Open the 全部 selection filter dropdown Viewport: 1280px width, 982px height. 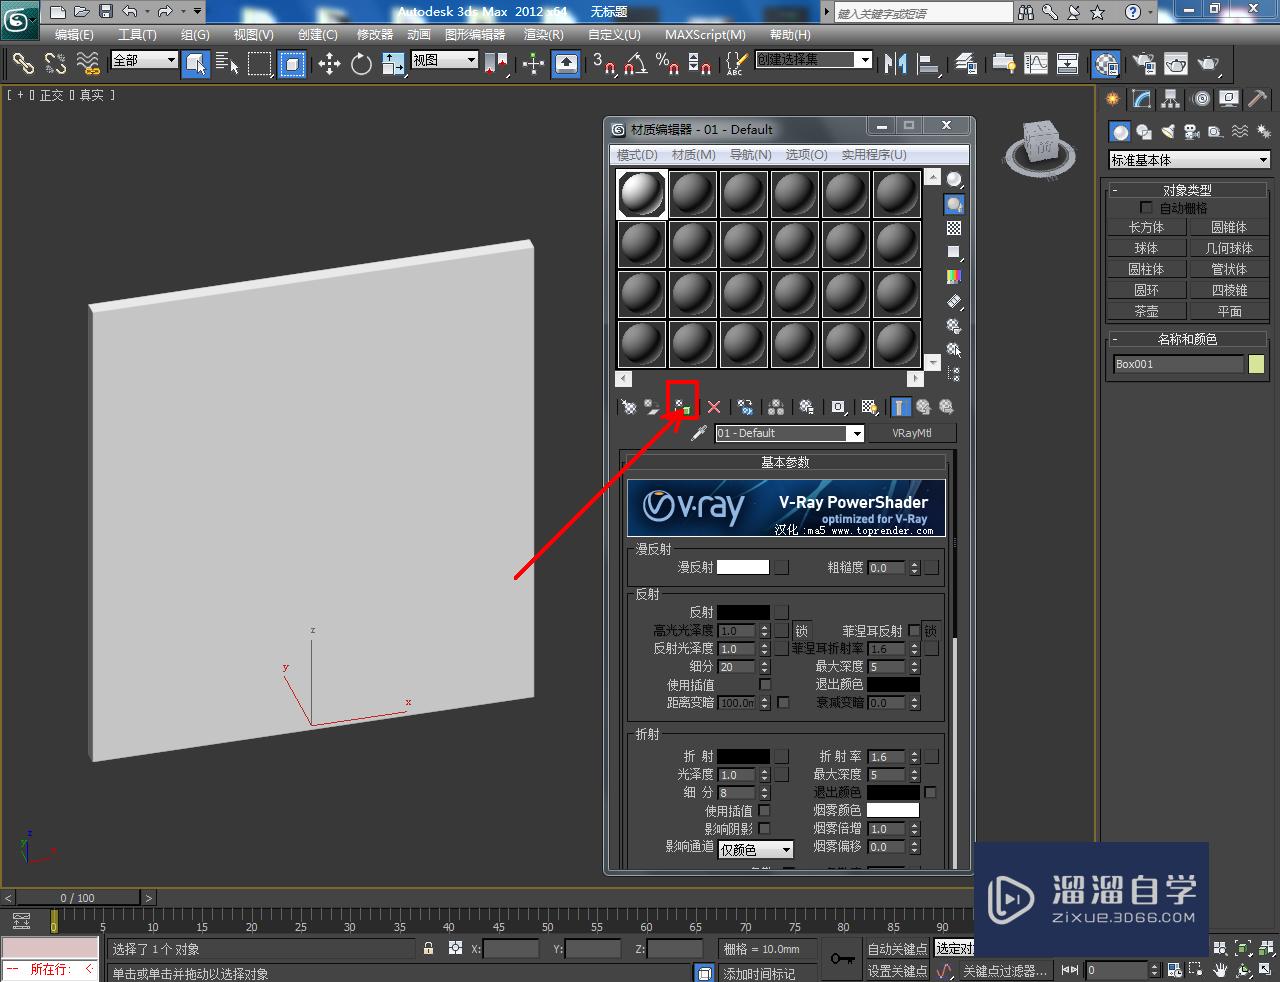click(x=144, y=61)
